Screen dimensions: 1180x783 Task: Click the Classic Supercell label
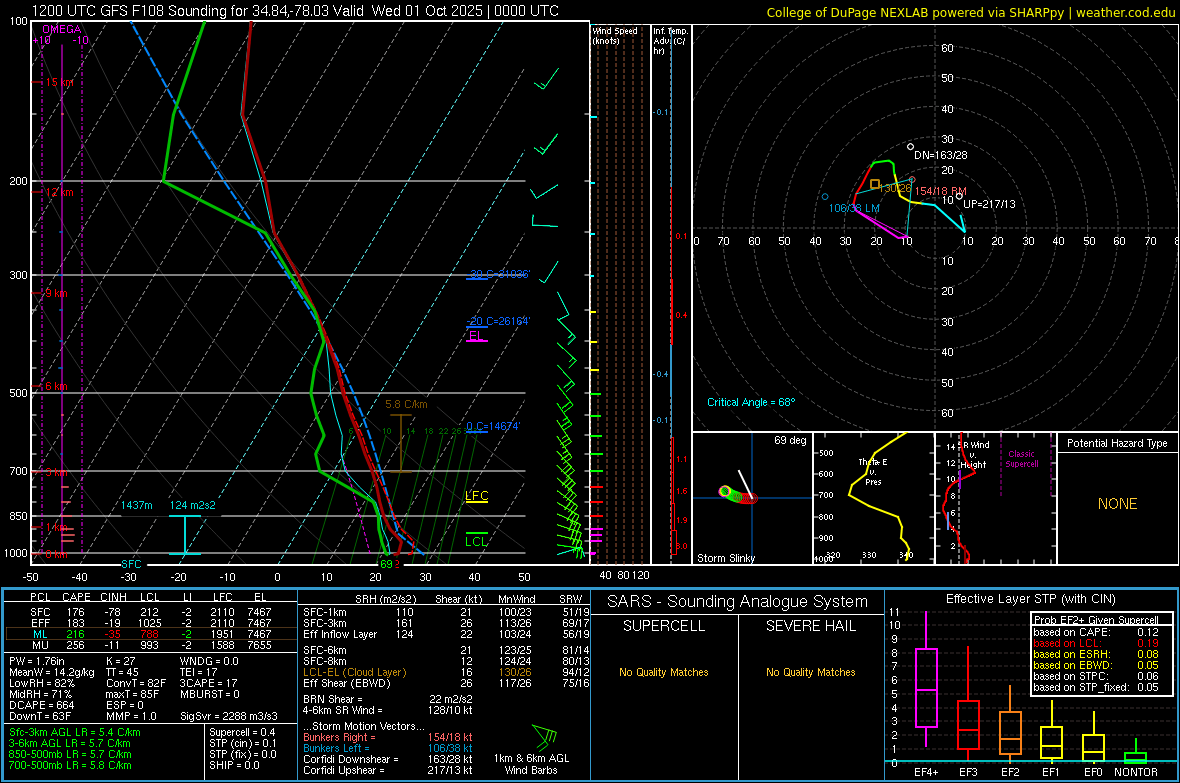tap(1022, 459)
